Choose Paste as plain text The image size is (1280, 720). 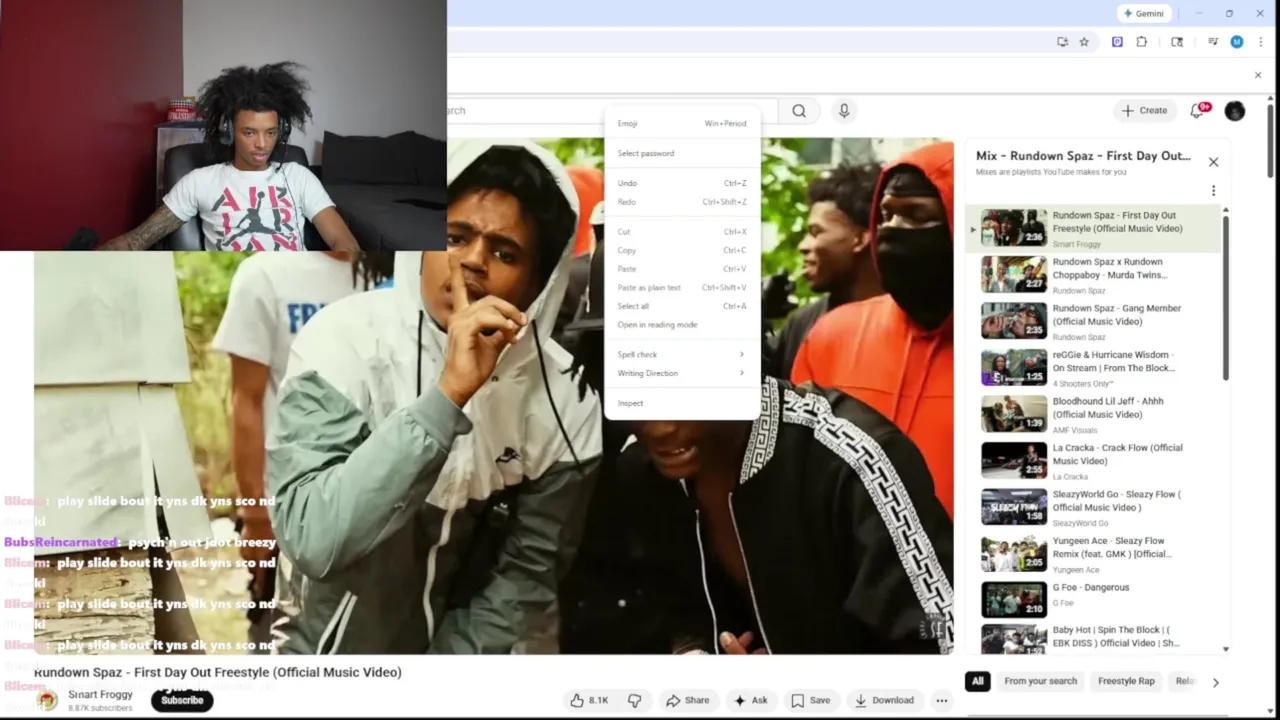[682, 288]
